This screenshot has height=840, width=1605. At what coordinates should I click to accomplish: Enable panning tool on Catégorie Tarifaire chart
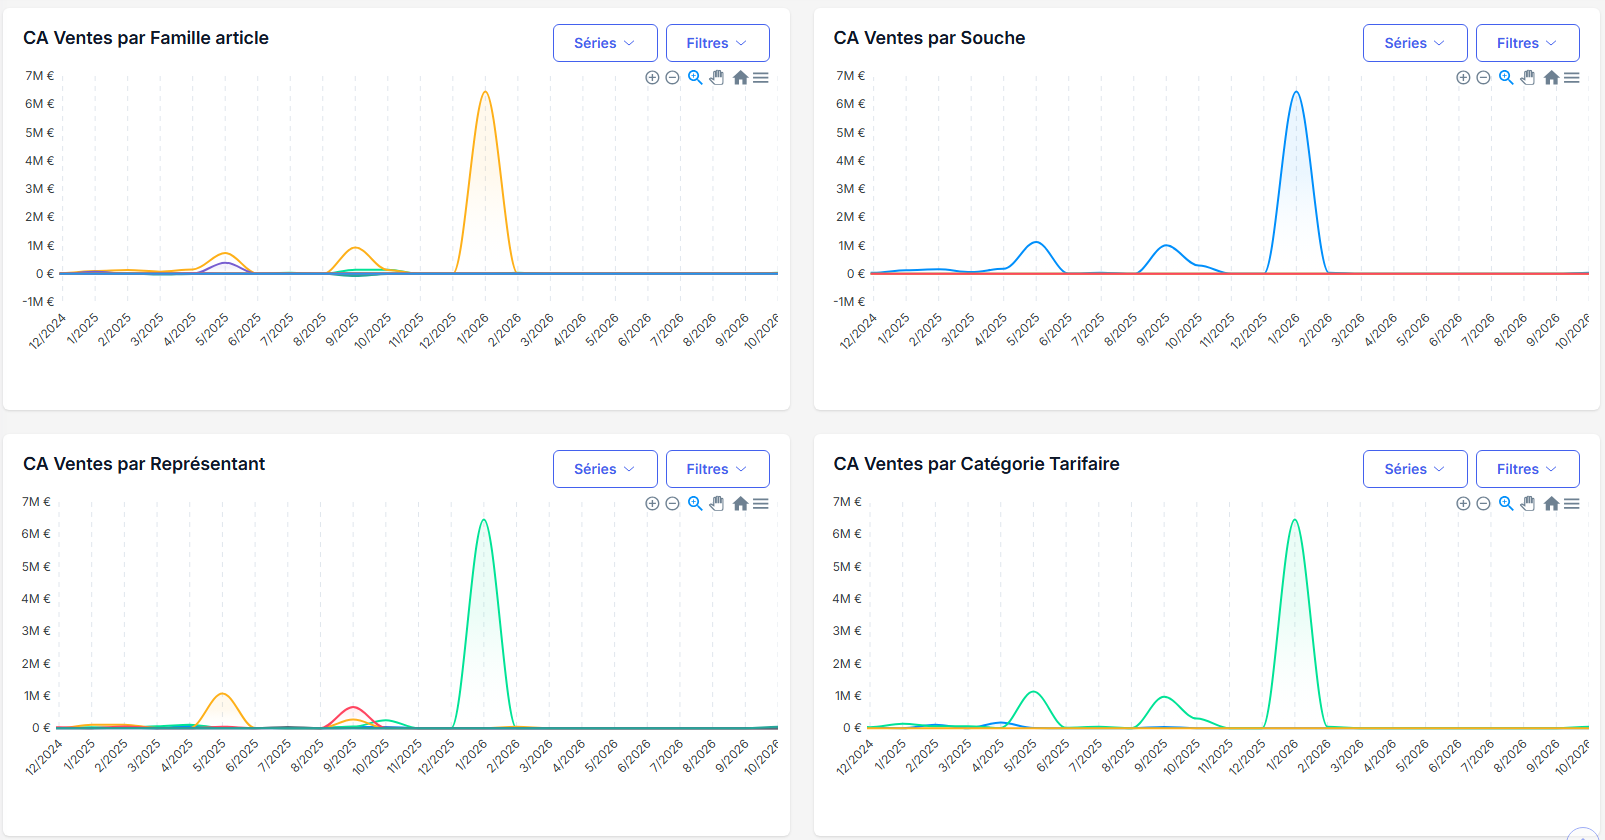point(1528,504)
